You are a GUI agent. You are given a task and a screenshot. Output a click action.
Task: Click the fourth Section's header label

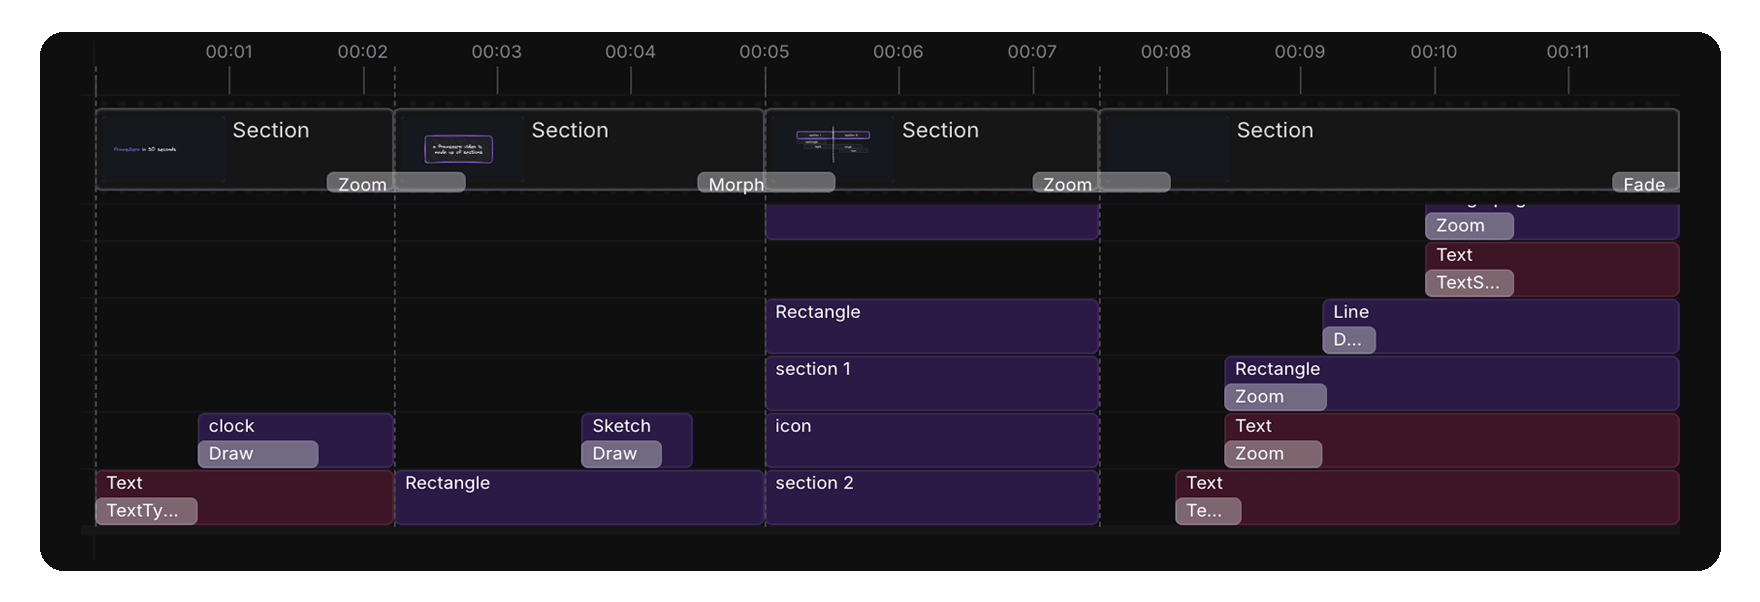point(1275,130)
